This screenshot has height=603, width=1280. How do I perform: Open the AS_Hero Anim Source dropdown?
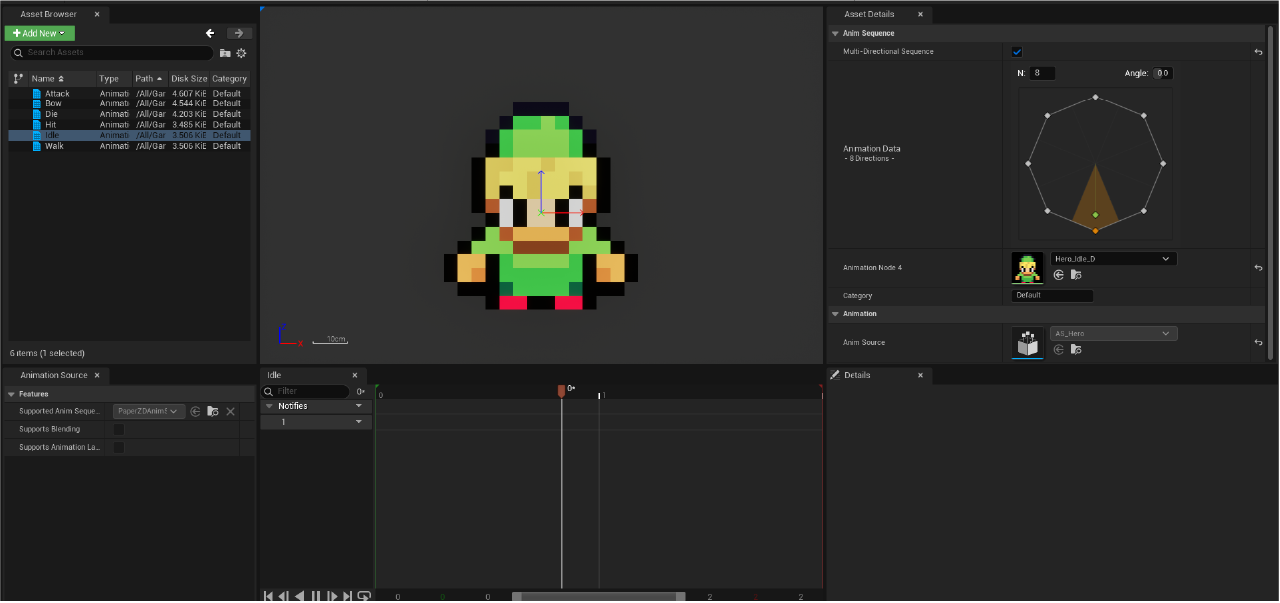[1114, 333]
